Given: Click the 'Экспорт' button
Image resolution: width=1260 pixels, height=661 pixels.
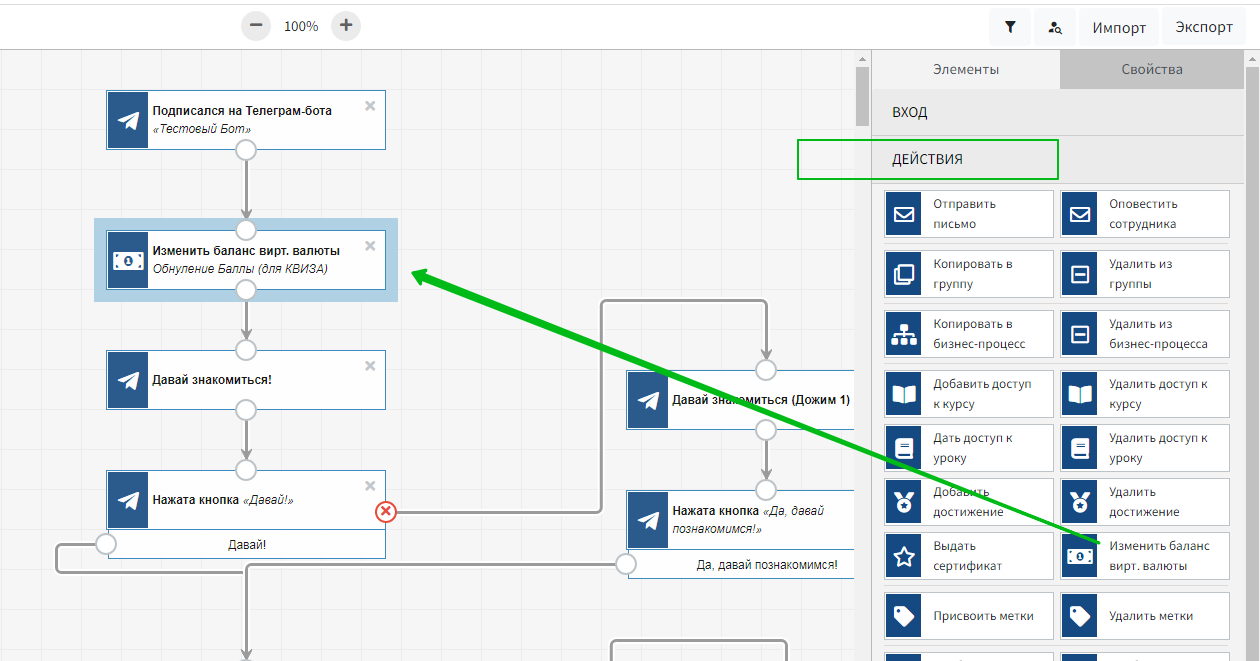Looking at the screenshot, I should (x=1204, y=27).
